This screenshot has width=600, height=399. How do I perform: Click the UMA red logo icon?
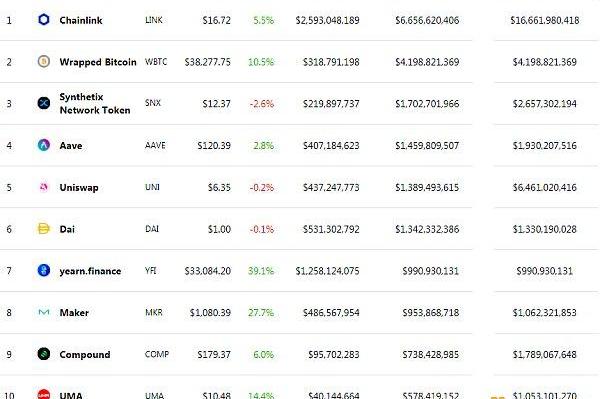(x=44, y=394)
